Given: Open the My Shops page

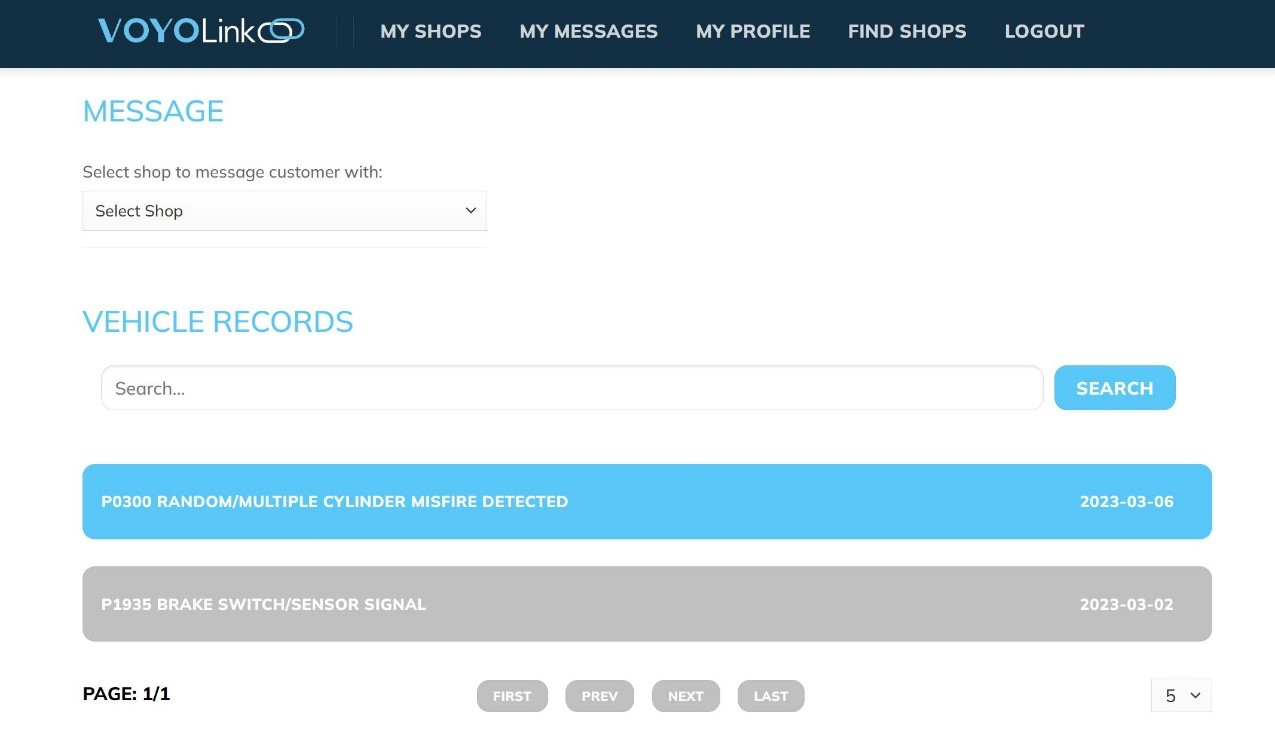Looking at the screenshot, I should coord(430,32).
